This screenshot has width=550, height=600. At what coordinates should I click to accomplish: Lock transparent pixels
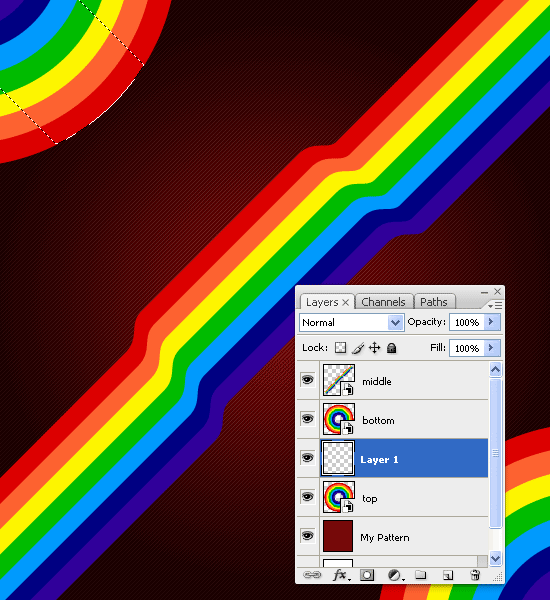[x=340, y=348]
